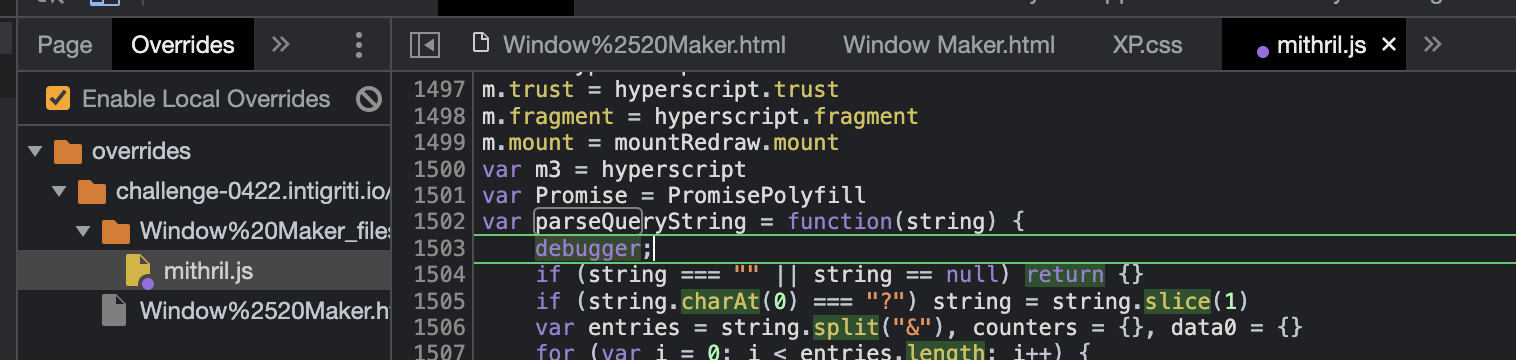The width and height of the screenshot is (1516, 360).
Task: Collapse the challenge-0422.intigriti.io folder
Action: 60,191
